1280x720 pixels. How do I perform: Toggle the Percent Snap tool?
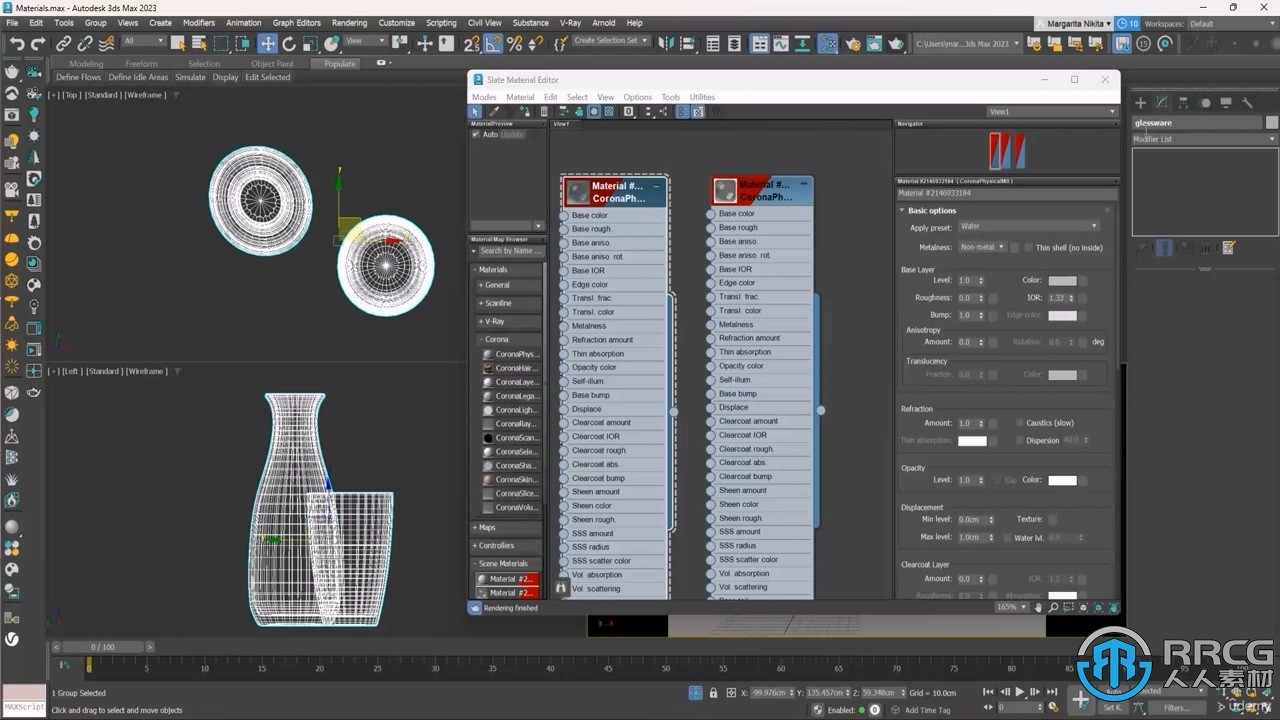(x=515, y=43)
